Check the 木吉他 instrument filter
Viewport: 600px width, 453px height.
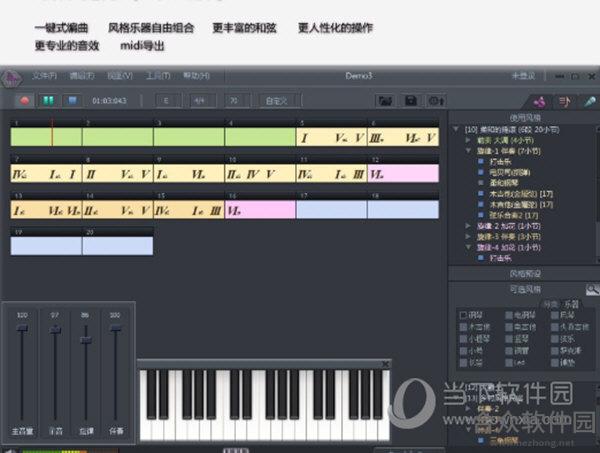tap(463, 327)
